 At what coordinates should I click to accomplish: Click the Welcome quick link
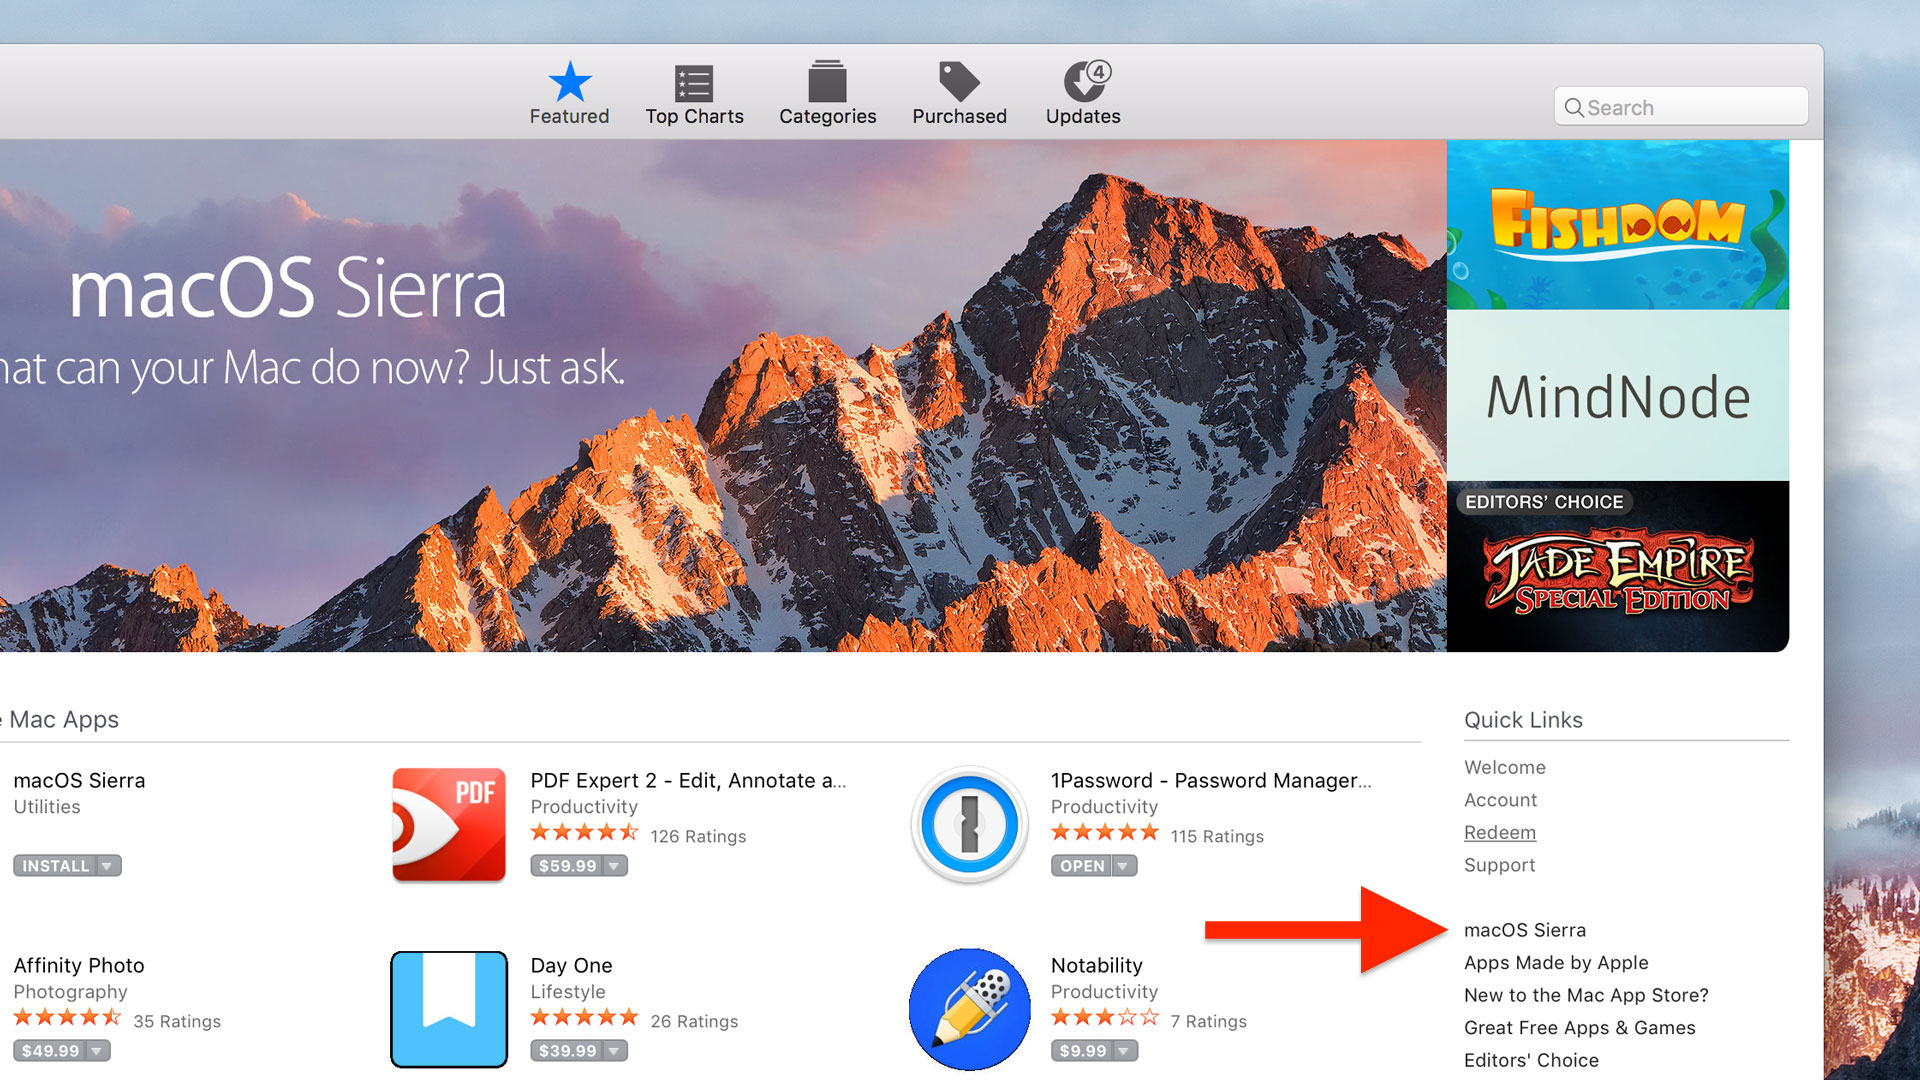[x=1505, y=767]
